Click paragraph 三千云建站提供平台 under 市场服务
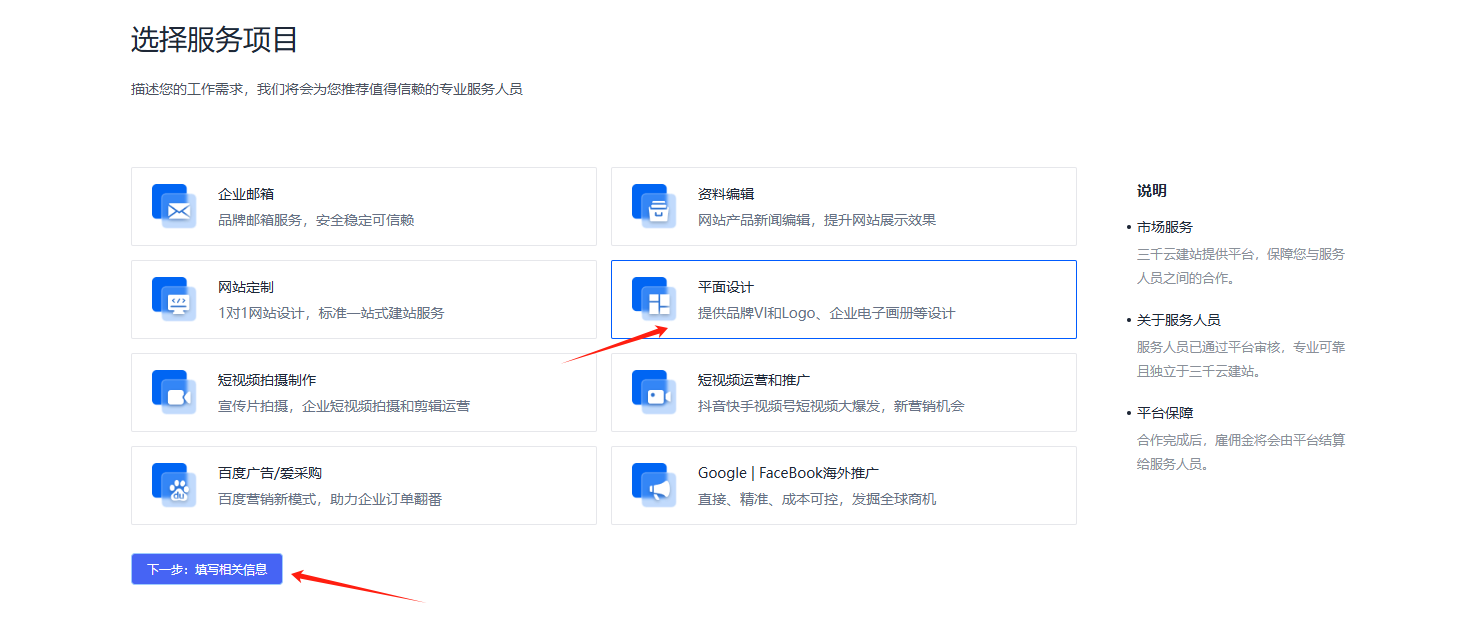Viewport: 1471px width, 627px height. pos(1241,266)
